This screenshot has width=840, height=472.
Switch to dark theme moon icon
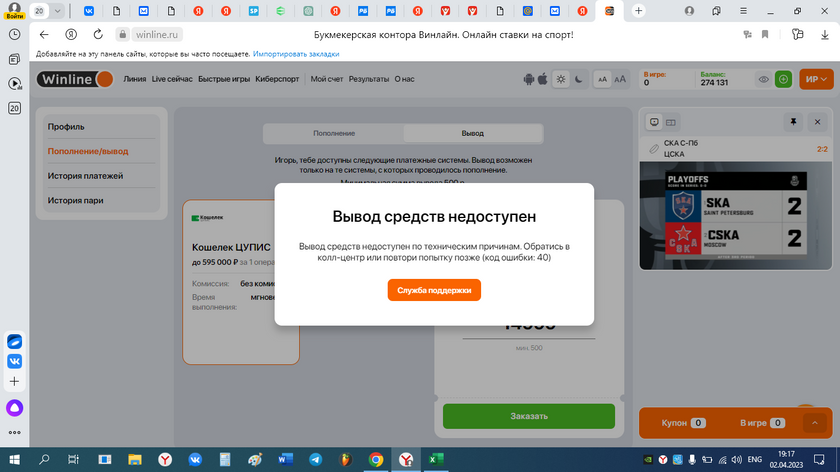point(579,79)
